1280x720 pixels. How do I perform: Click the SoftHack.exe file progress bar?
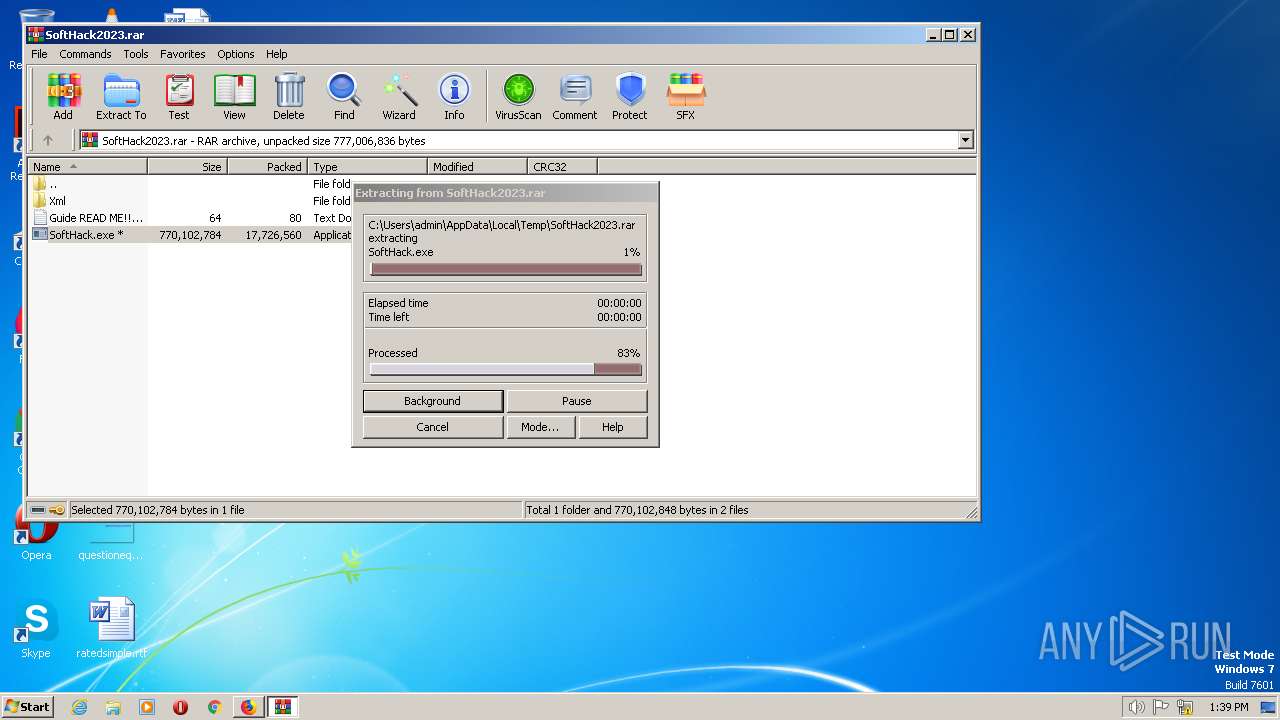(x=506, y=269)
